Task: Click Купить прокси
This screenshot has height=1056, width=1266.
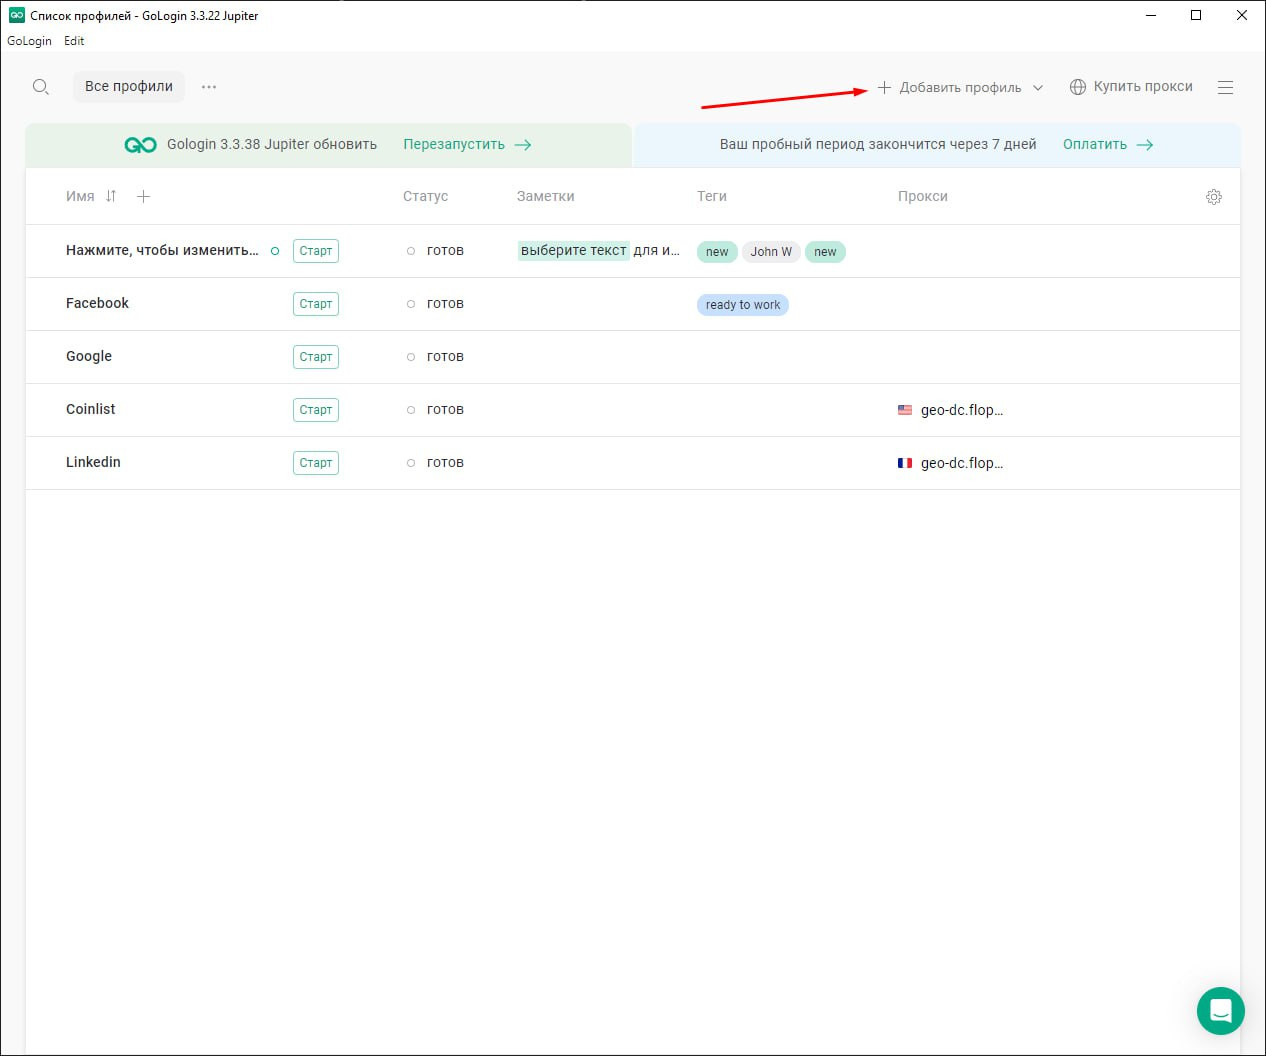Action: [1143, 86]
